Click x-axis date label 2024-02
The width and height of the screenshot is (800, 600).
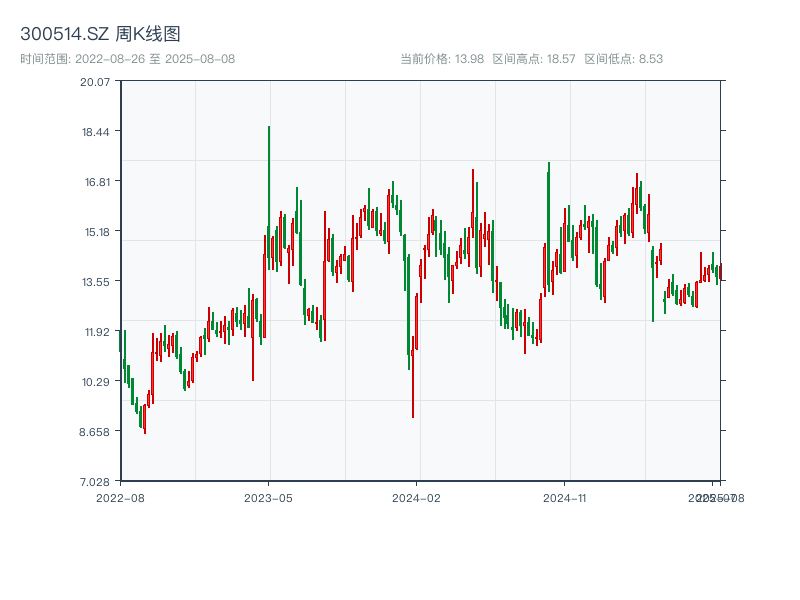(x=416, y=498)
